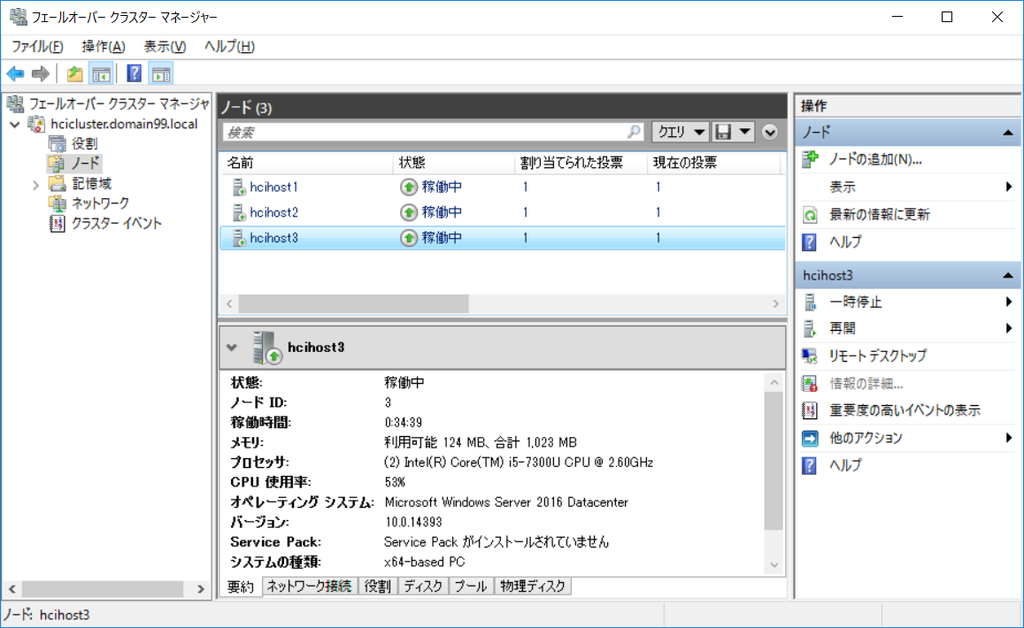Collapse the ノード actions section

(1008, 133)
